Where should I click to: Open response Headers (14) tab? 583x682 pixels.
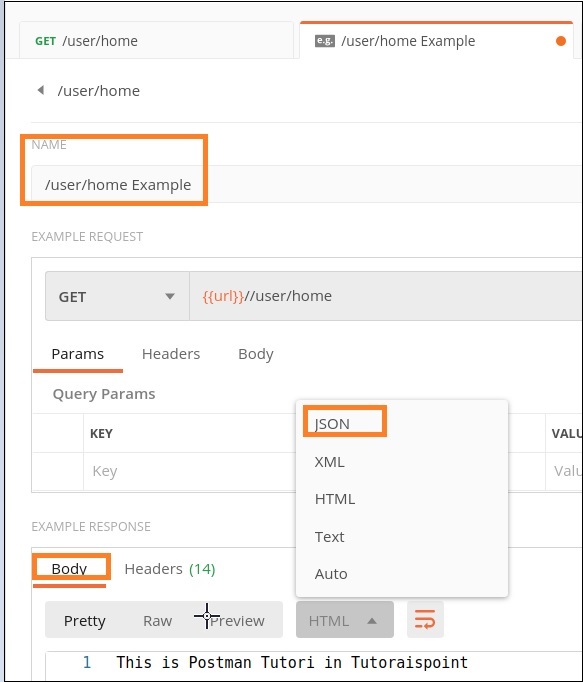(x=170, y=569)
